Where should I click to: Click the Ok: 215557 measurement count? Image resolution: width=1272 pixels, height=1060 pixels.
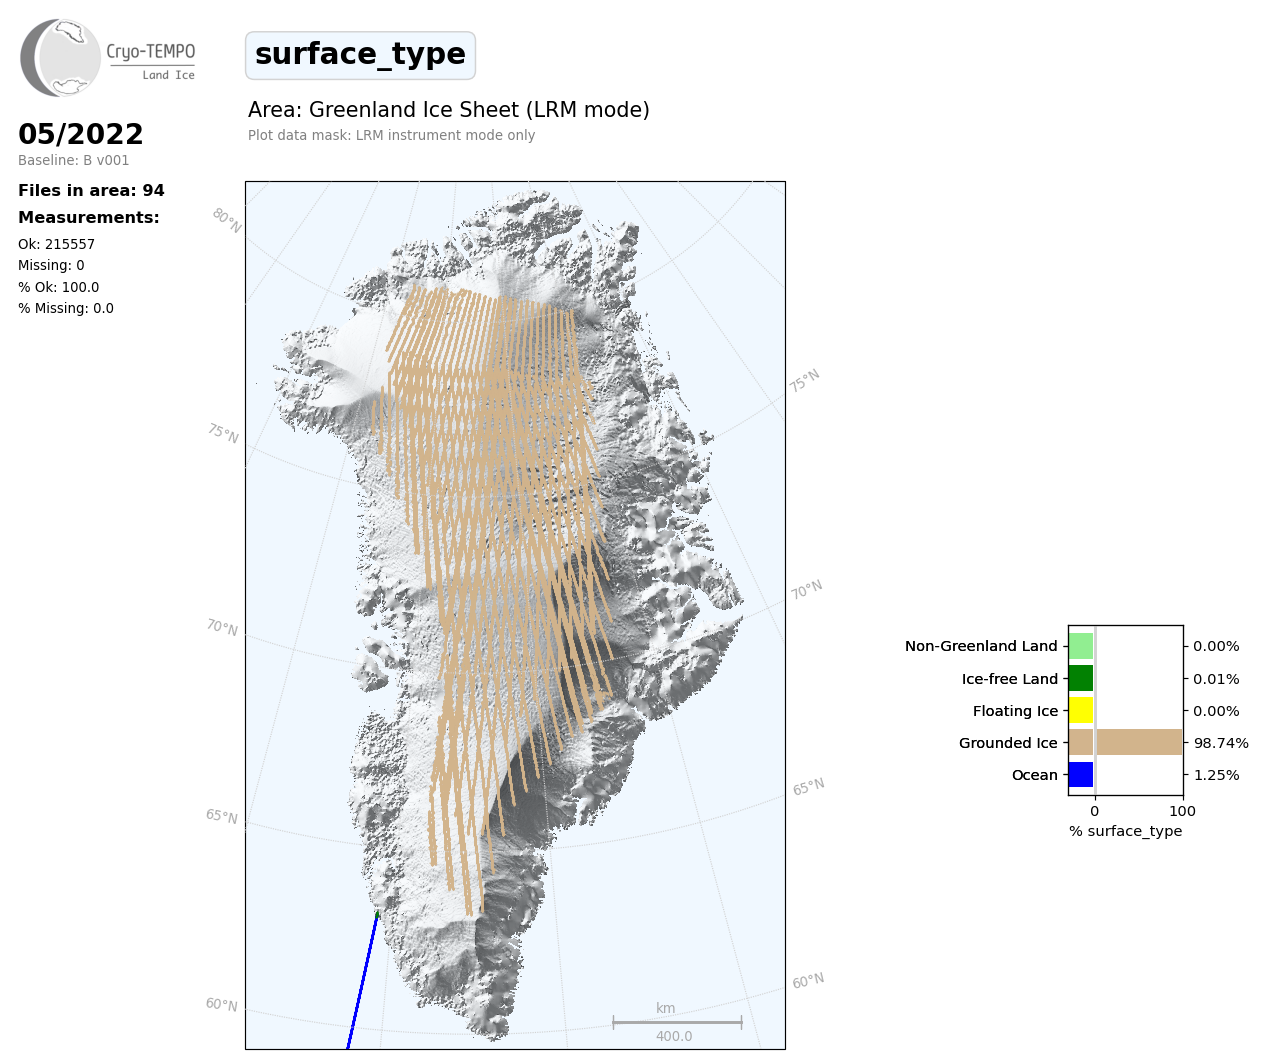[56, 244]
